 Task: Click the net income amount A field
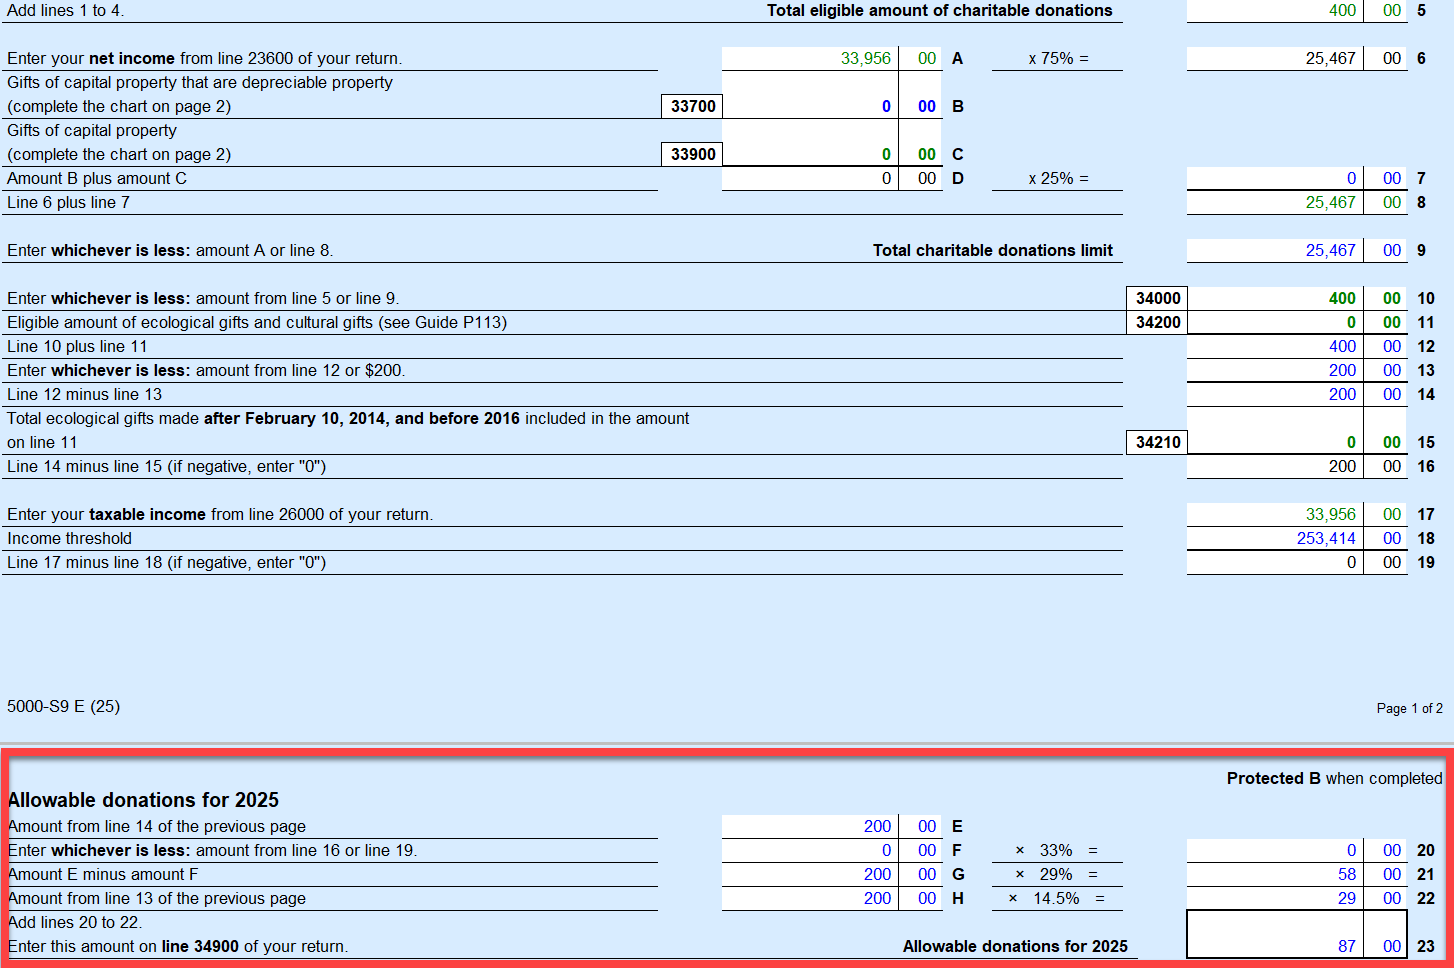pos(809,58)
